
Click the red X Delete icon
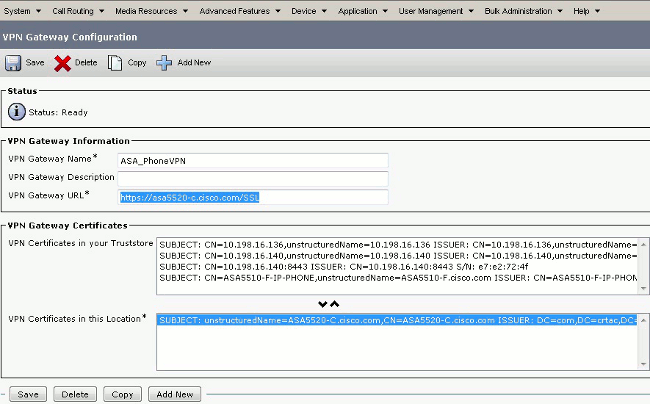pos(63,63)
